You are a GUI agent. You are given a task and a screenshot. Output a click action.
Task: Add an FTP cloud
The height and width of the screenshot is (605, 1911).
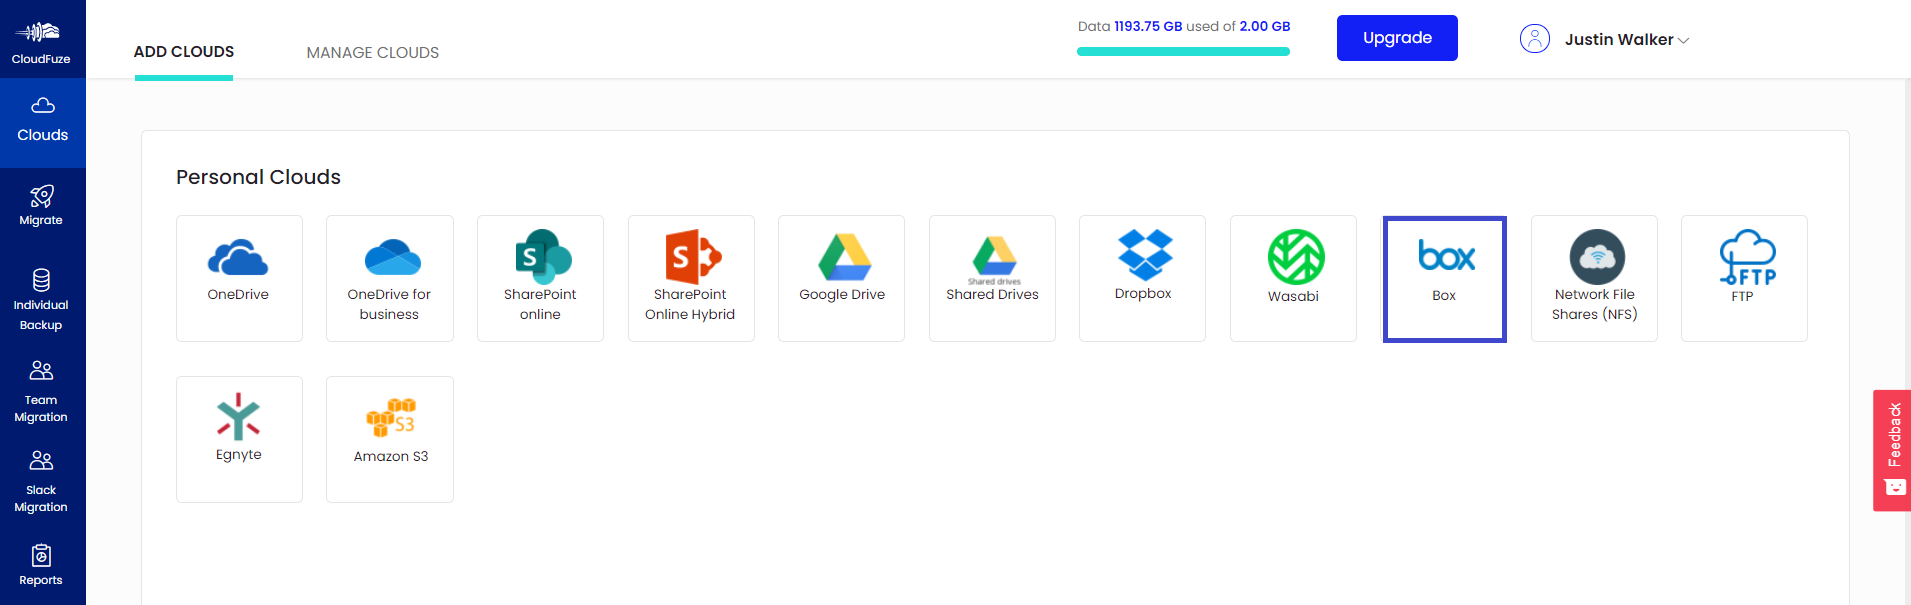point(1744,278)
